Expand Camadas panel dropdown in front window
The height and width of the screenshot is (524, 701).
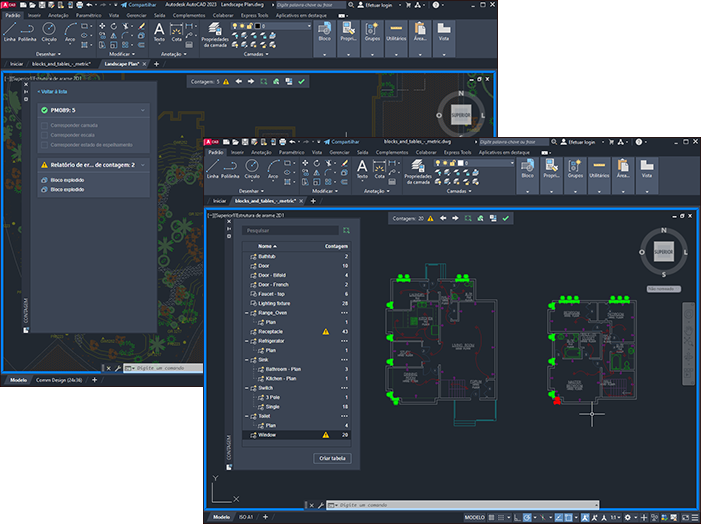[459, 191]
